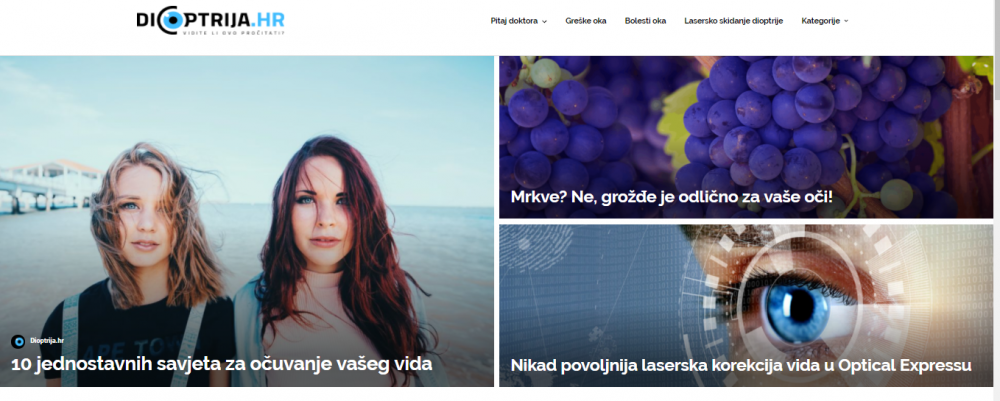Screen dimensions: 1000x401
Task: Click the DIOPTRIJA.HR logo text
Action: point(210,18)
